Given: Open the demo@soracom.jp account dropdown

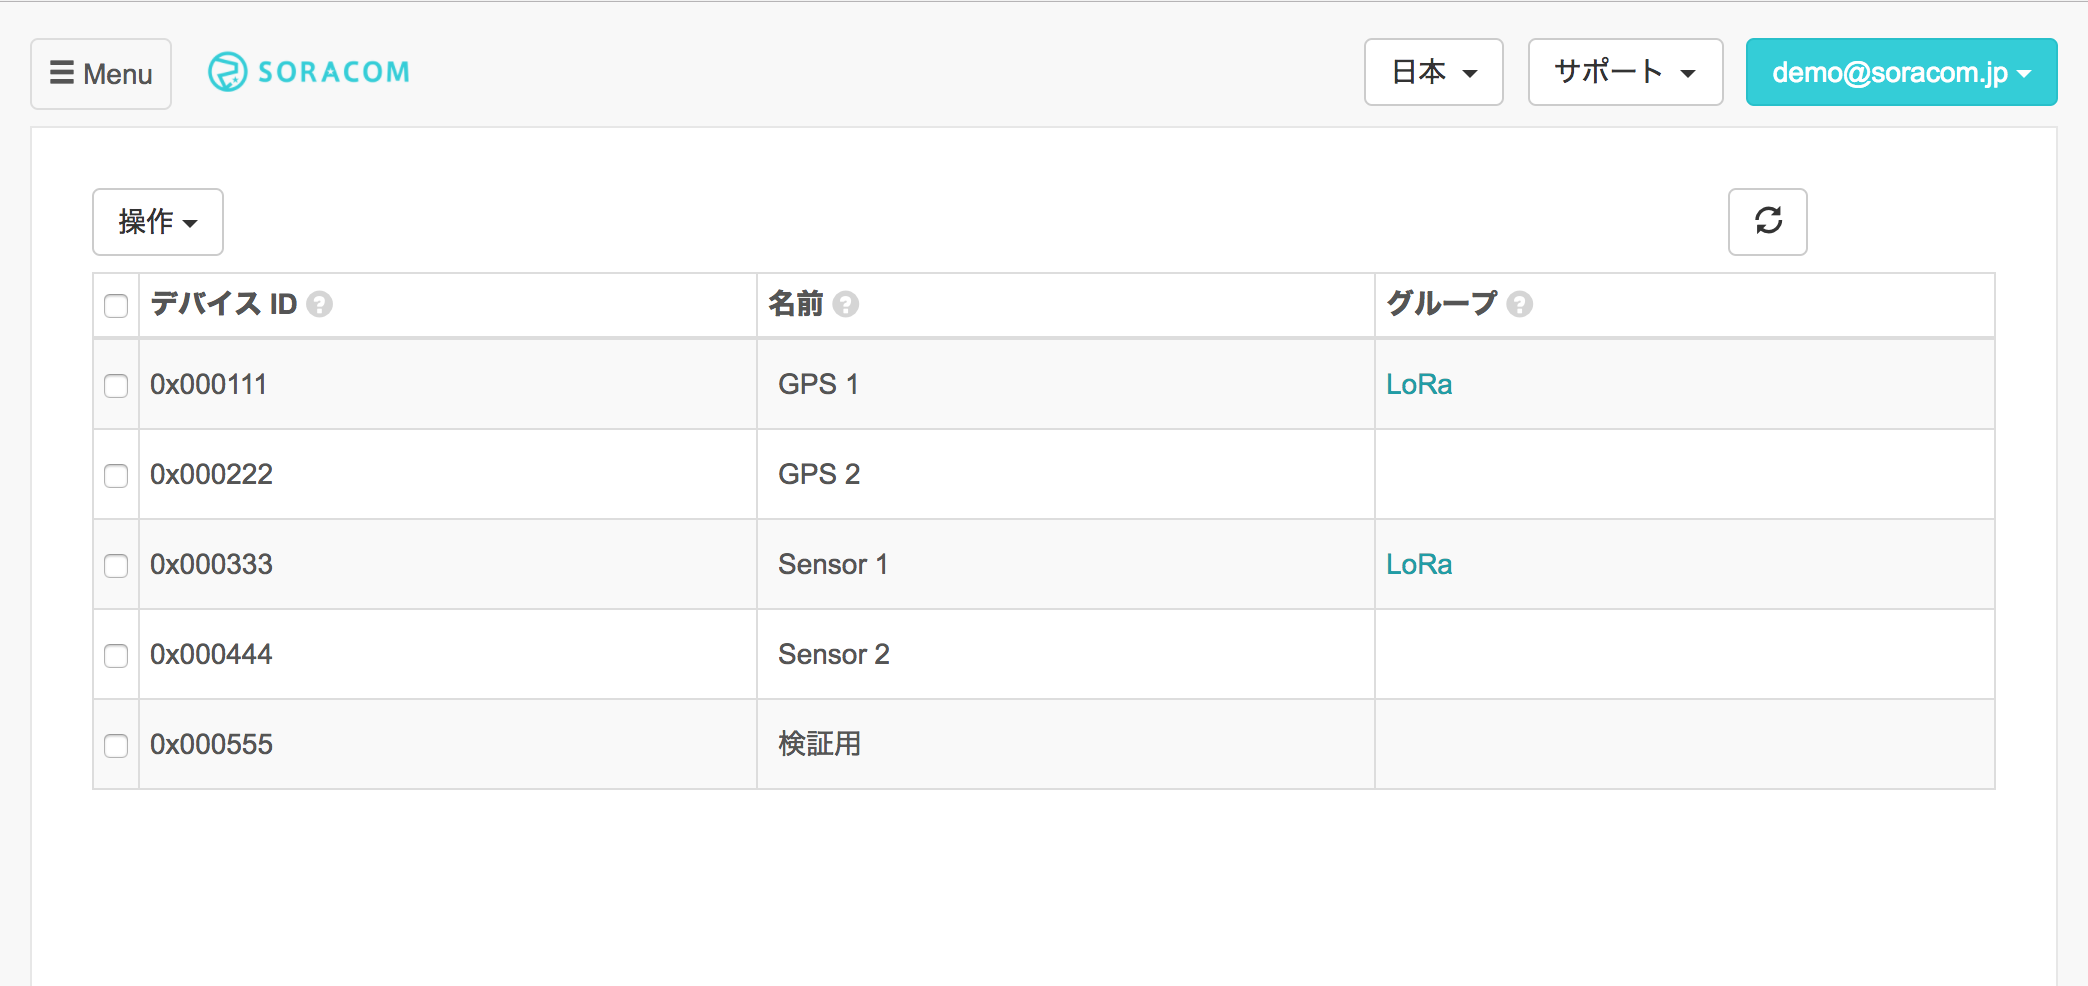Looking at the screenshot, I should (x=1901, y=72).
